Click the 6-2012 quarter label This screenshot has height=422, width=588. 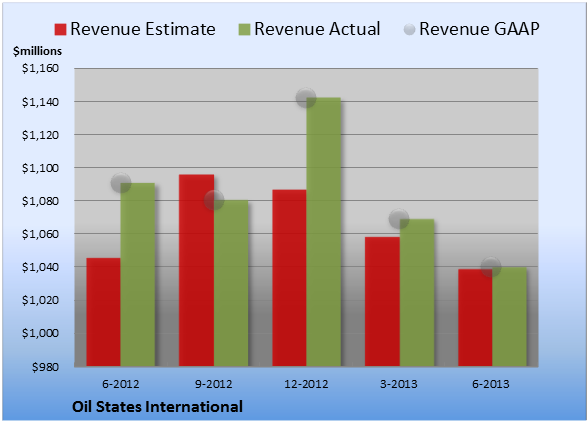click(121, 384)
